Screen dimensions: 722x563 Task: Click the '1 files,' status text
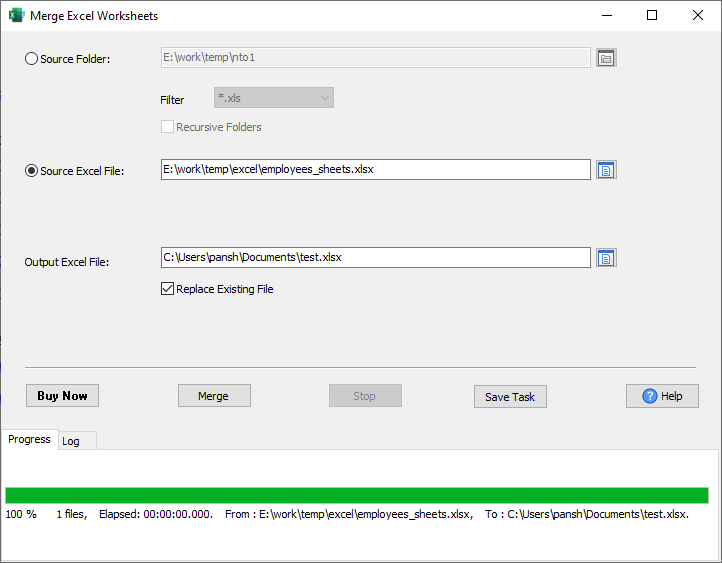coord(72,514)
